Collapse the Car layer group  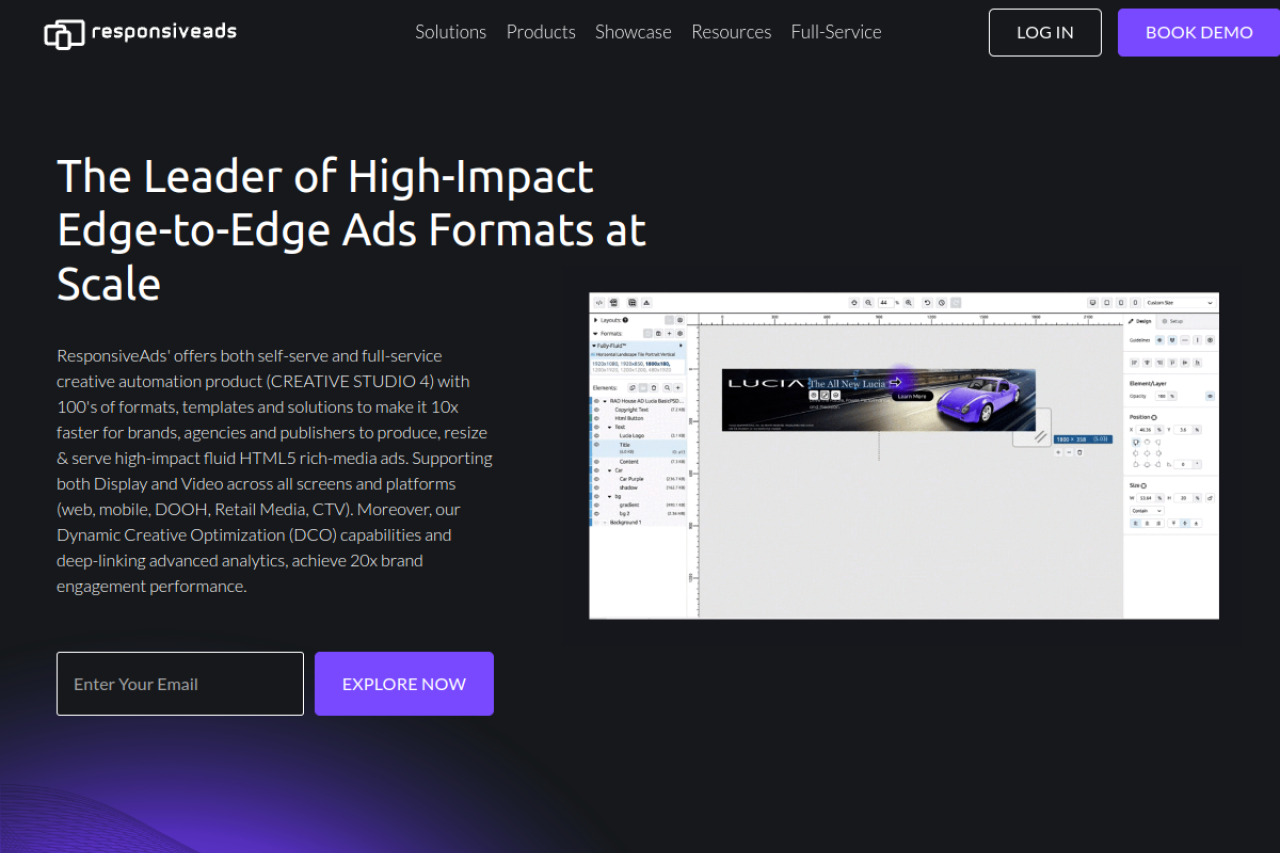pos(610,470)
